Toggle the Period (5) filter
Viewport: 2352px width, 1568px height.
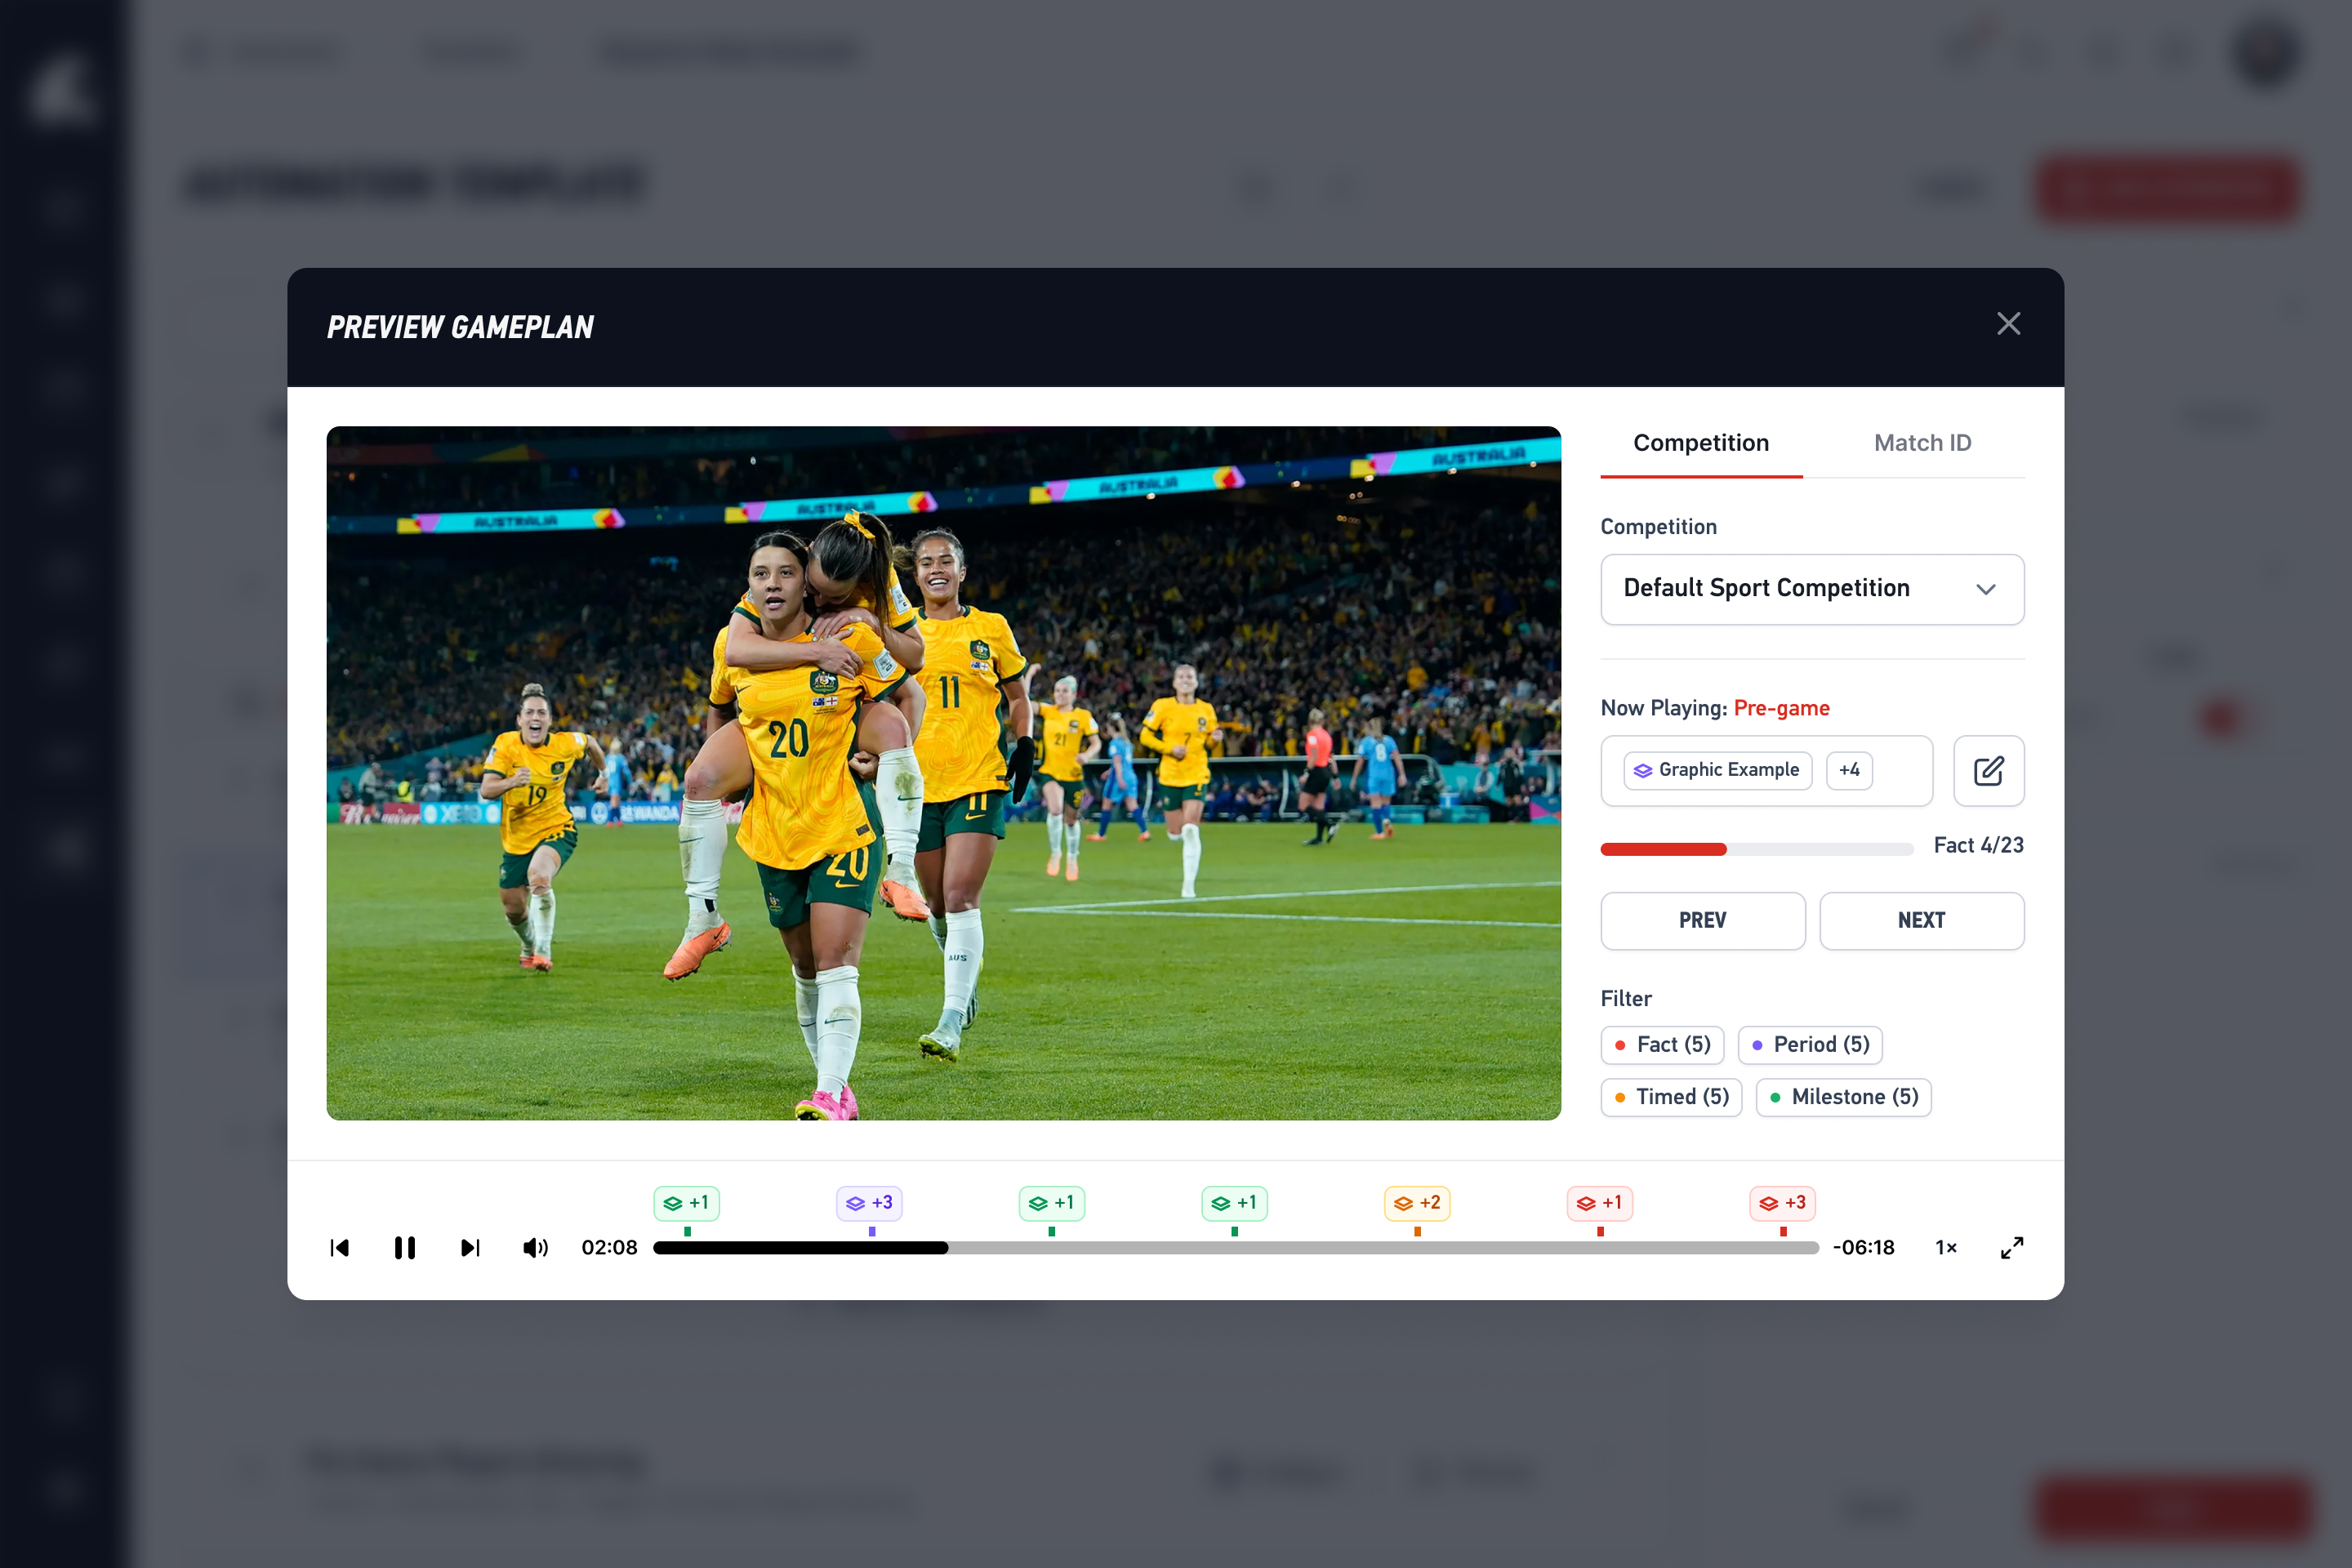pos(1810,1045)
